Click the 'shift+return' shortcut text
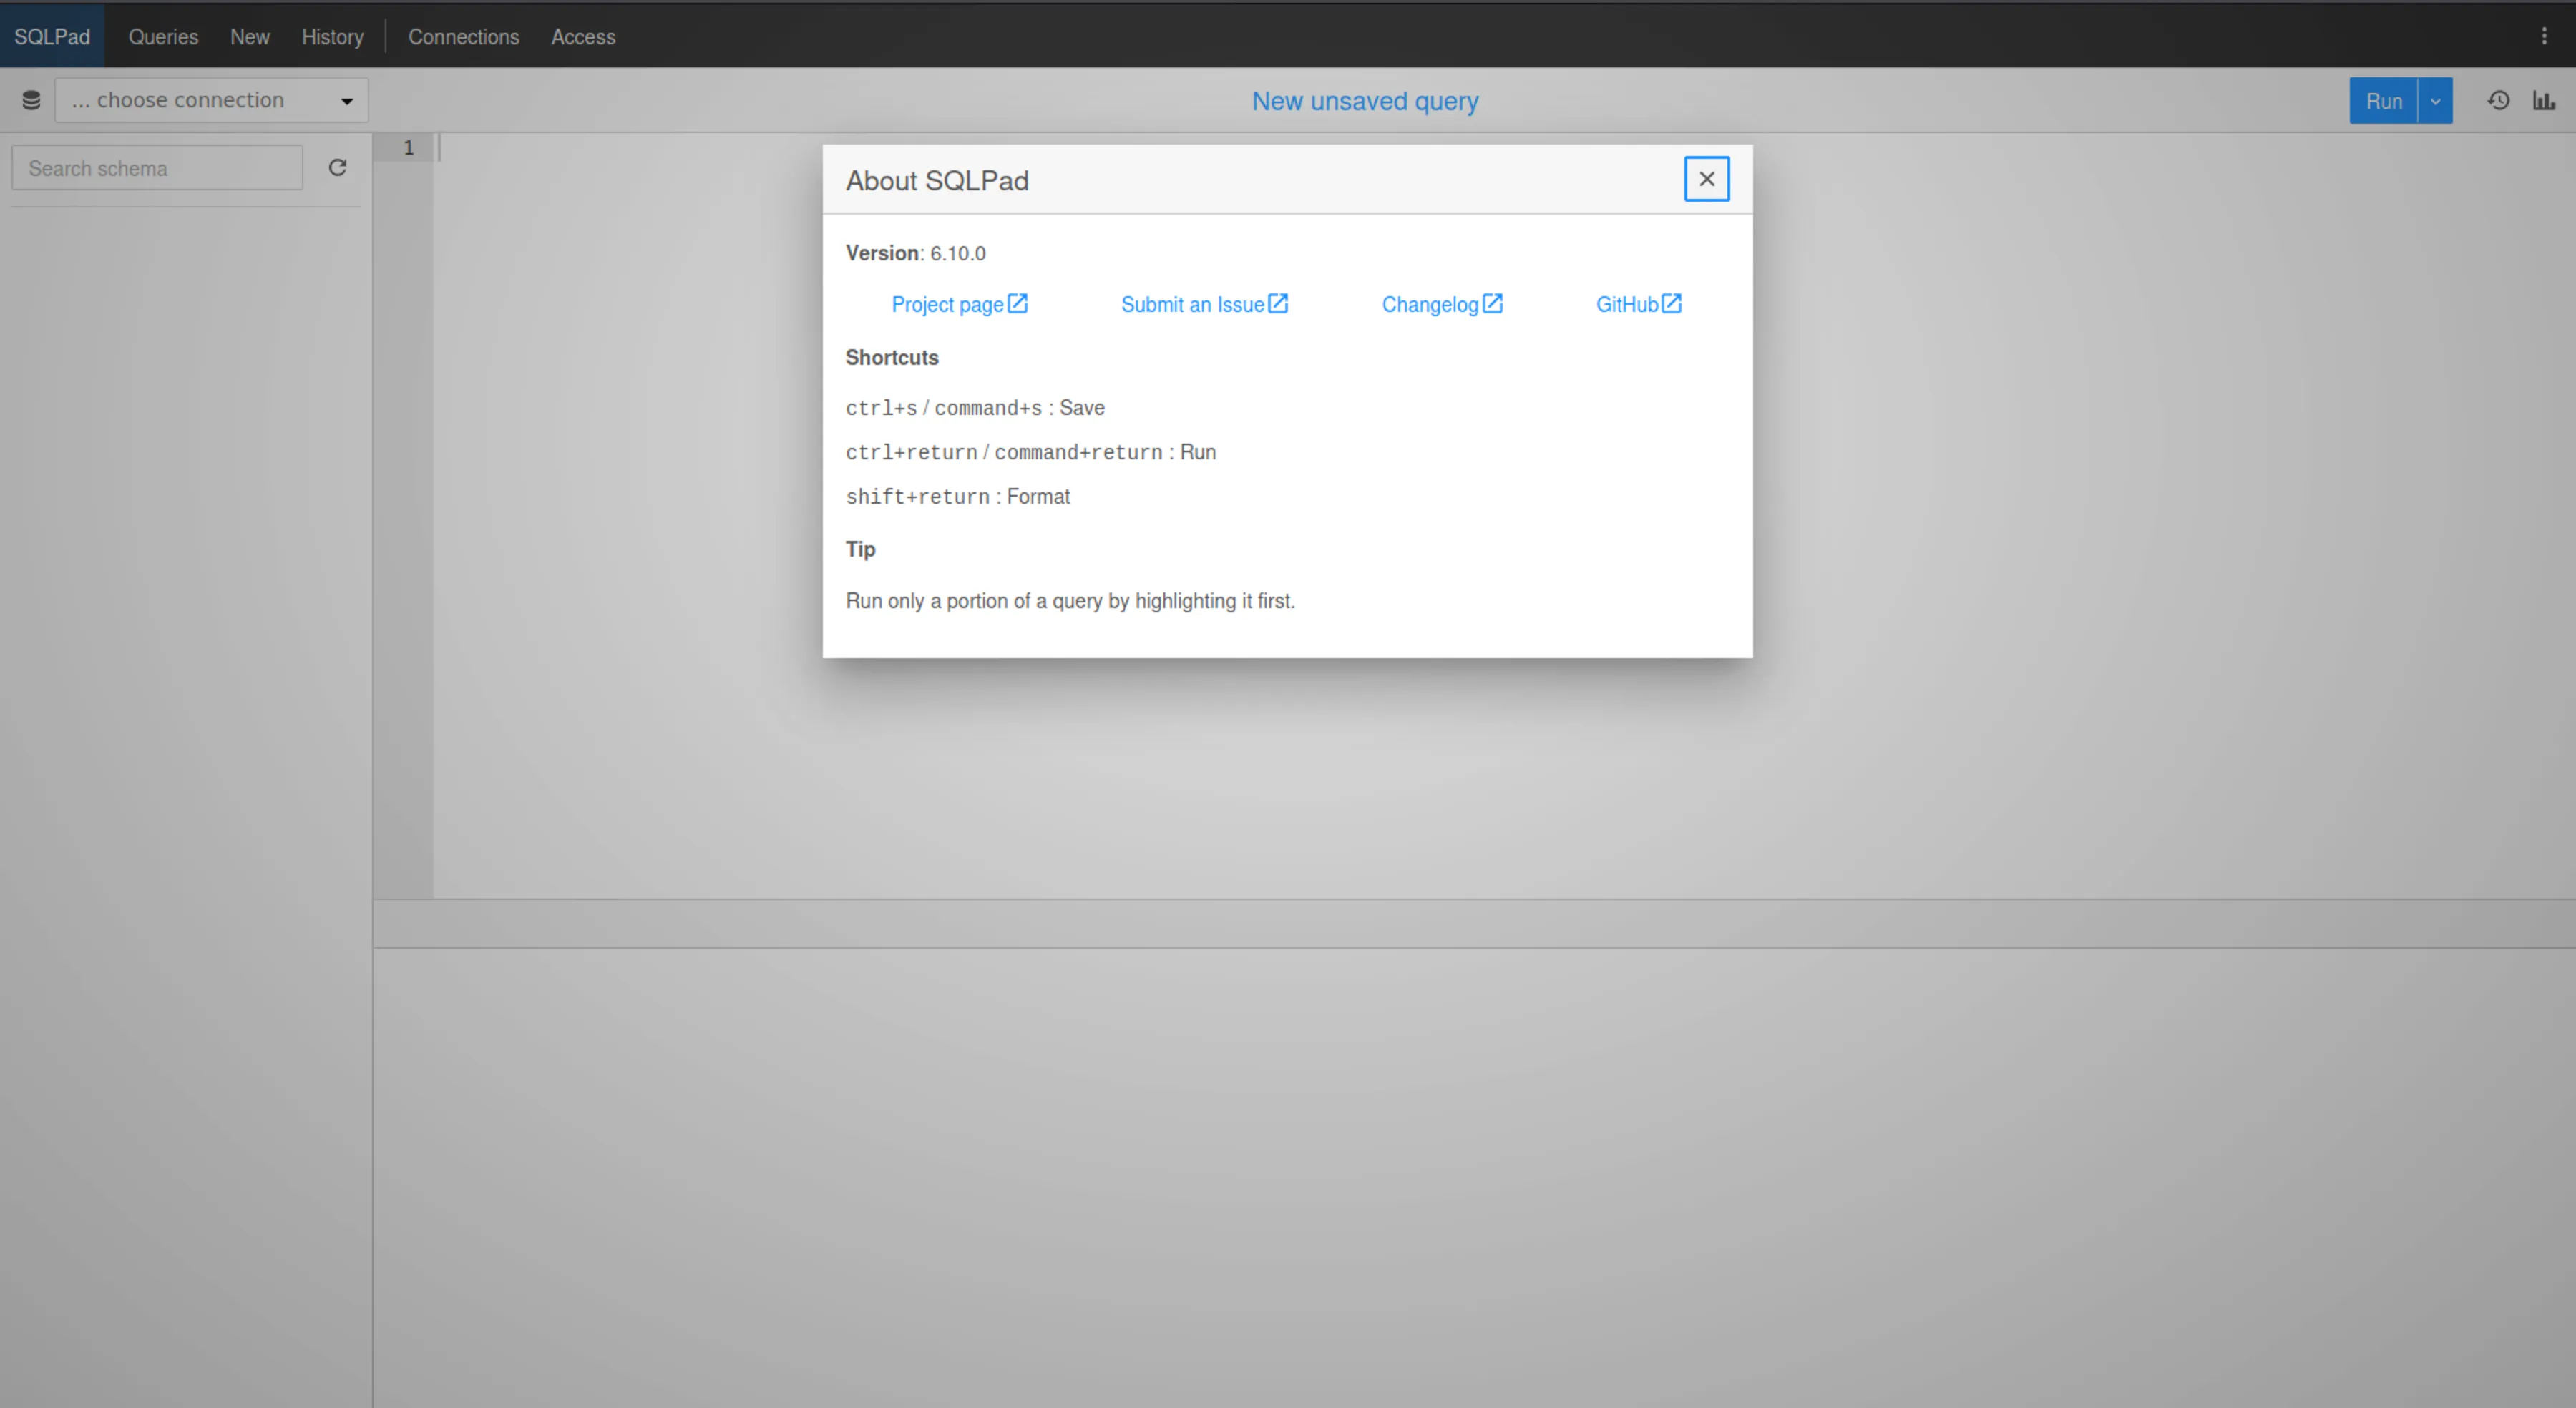This screenshot has height=1408, width=2576. click(x=917, y=497)
